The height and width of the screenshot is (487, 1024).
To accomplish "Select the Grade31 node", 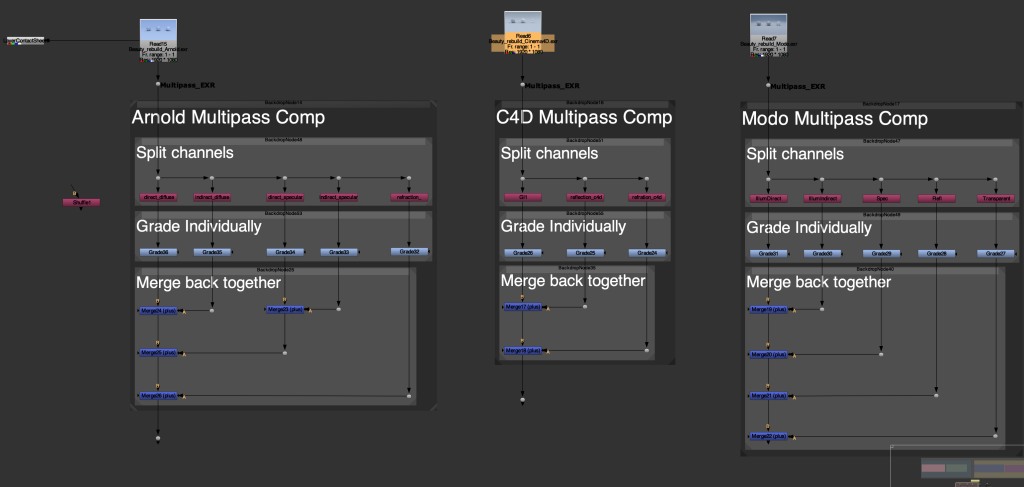I will pyautogui.click(x=768, y=253).
